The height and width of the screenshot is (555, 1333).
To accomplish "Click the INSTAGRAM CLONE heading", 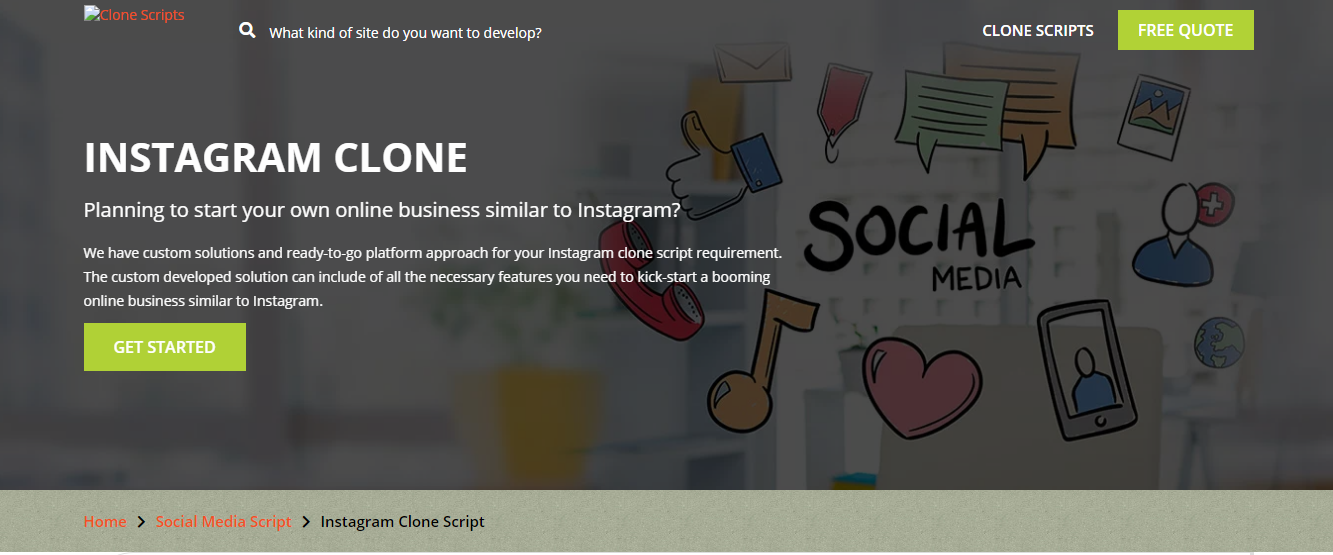I will [x=276, y=158].
